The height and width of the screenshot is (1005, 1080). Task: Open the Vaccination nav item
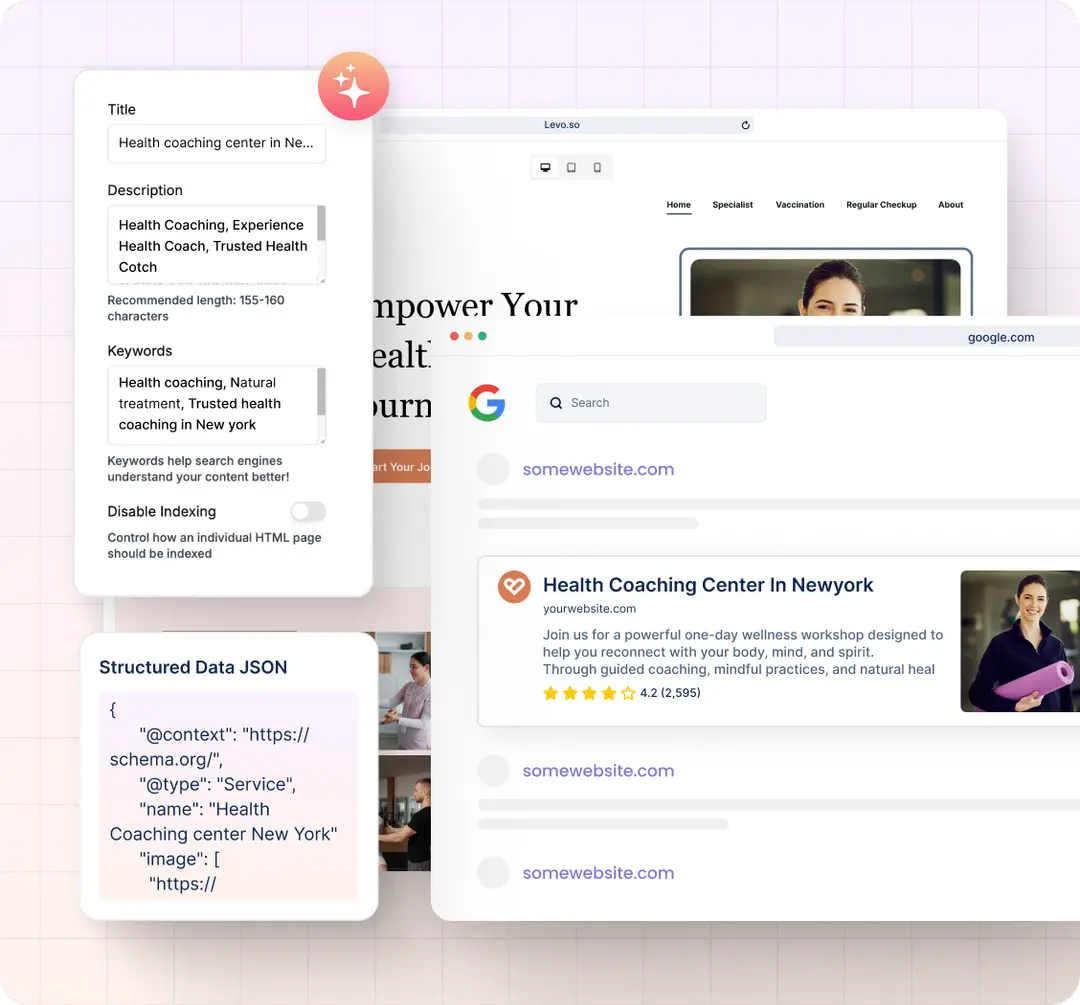(800, 205)
